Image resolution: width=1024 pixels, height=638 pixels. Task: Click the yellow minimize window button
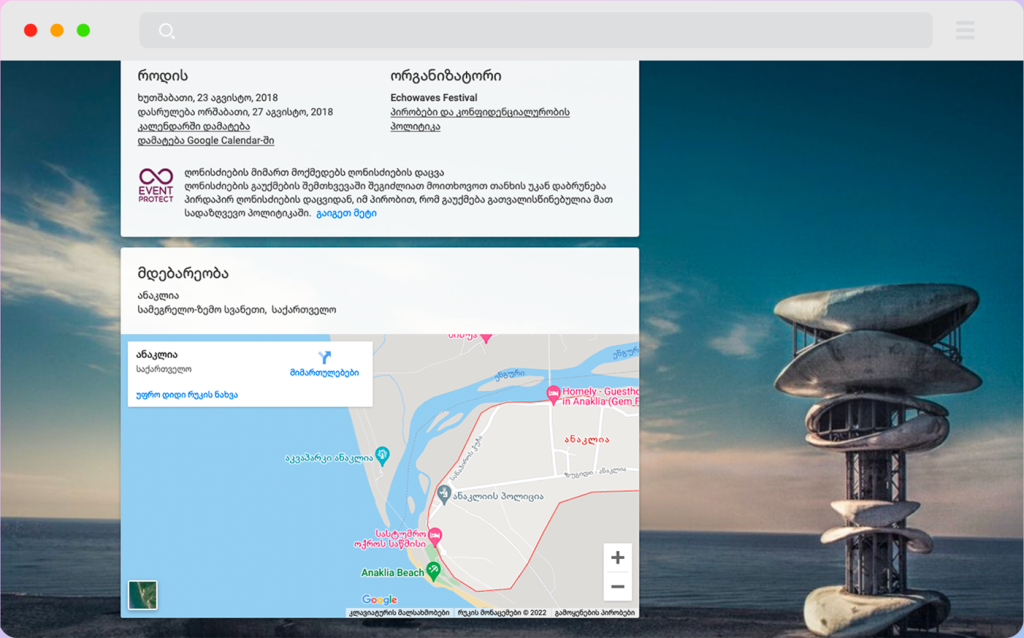(x=57, y=30)
